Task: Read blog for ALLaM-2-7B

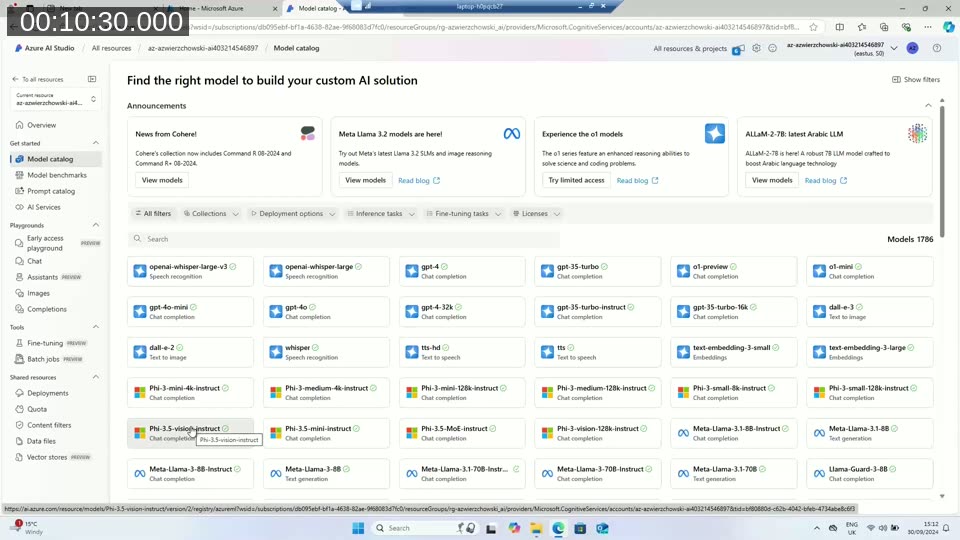Action: pyautogui.click(x=825, y=181)
